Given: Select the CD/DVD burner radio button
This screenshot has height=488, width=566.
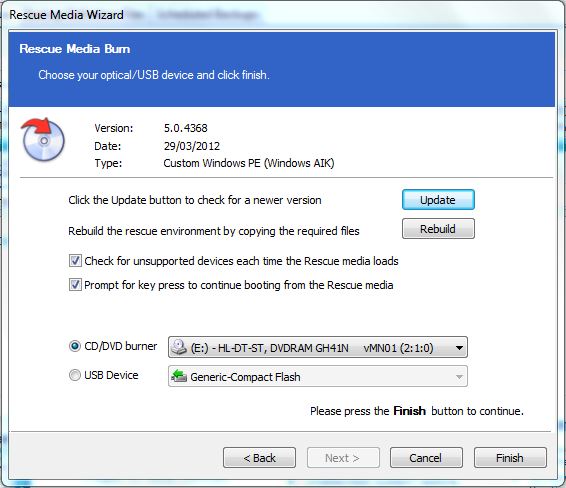Looking at the screenshot, I should tap(74, 346).
